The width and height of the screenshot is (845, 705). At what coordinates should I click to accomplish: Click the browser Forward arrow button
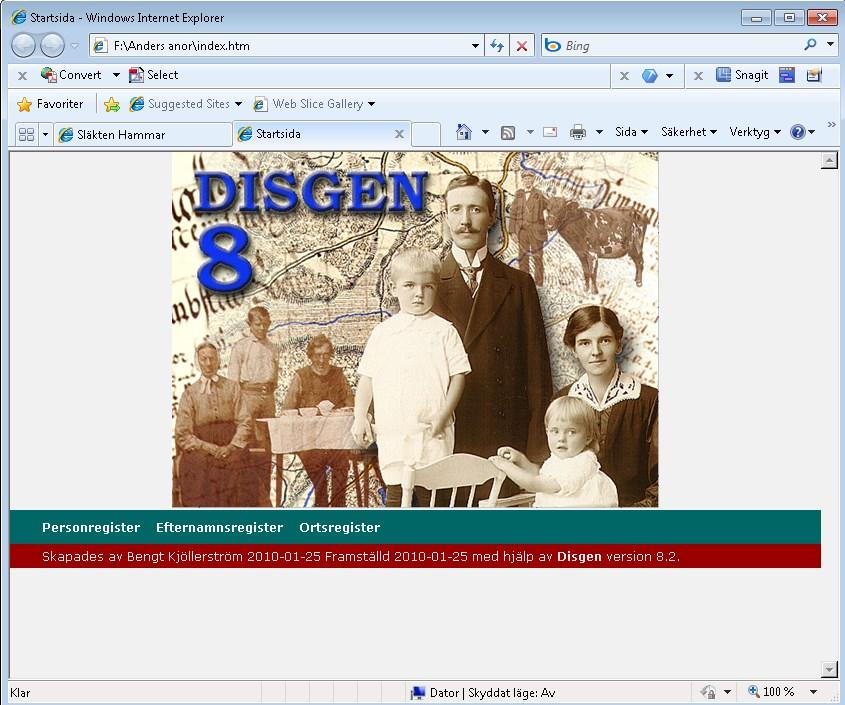[52, 45]
